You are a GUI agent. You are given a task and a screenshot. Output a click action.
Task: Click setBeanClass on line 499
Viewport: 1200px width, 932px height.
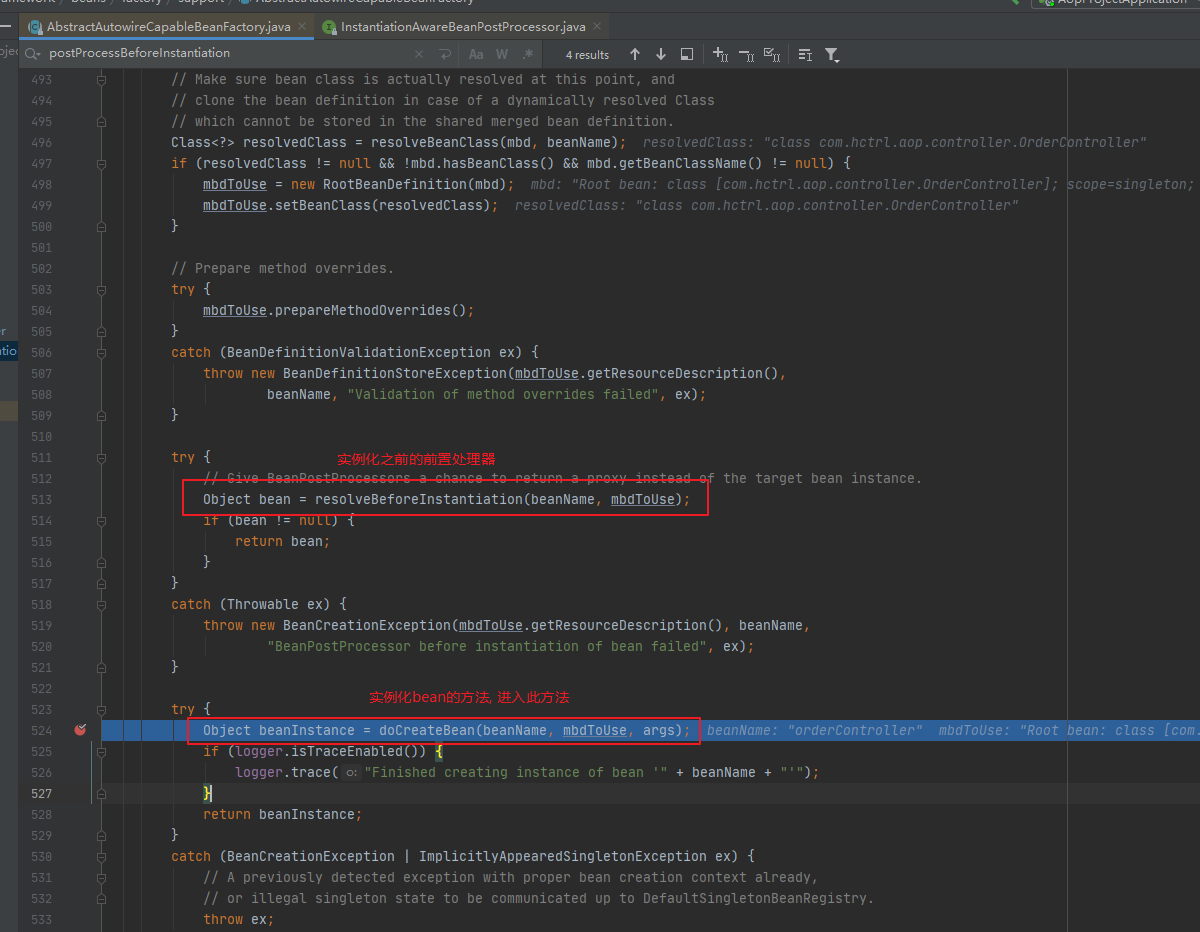coord(323,205)
